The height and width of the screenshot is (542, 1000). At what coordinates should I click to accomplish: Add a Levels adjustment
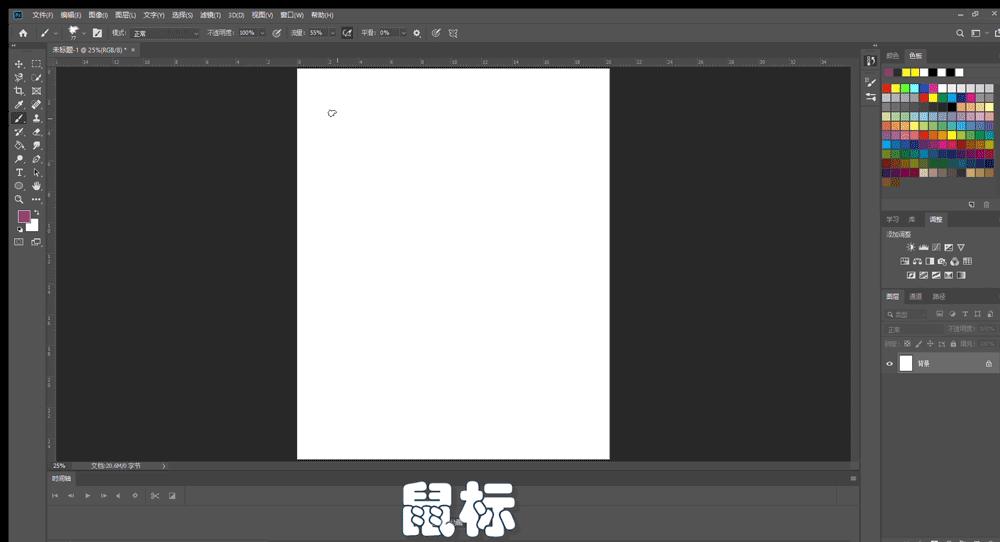923,247
